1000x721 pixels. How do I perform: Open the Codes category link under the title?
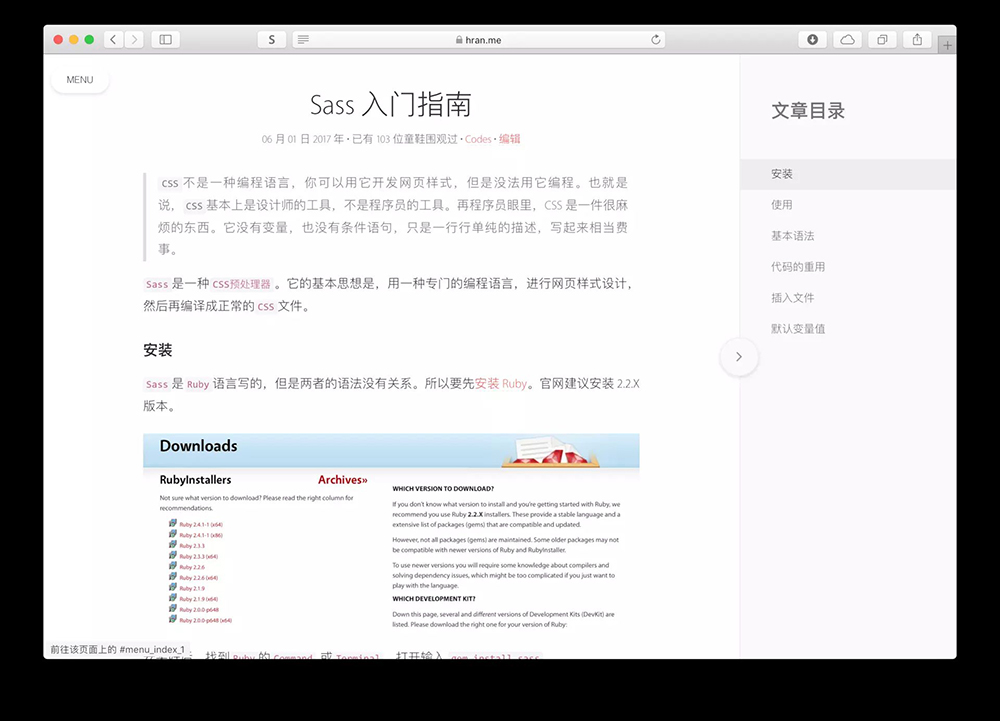(479, 137)
